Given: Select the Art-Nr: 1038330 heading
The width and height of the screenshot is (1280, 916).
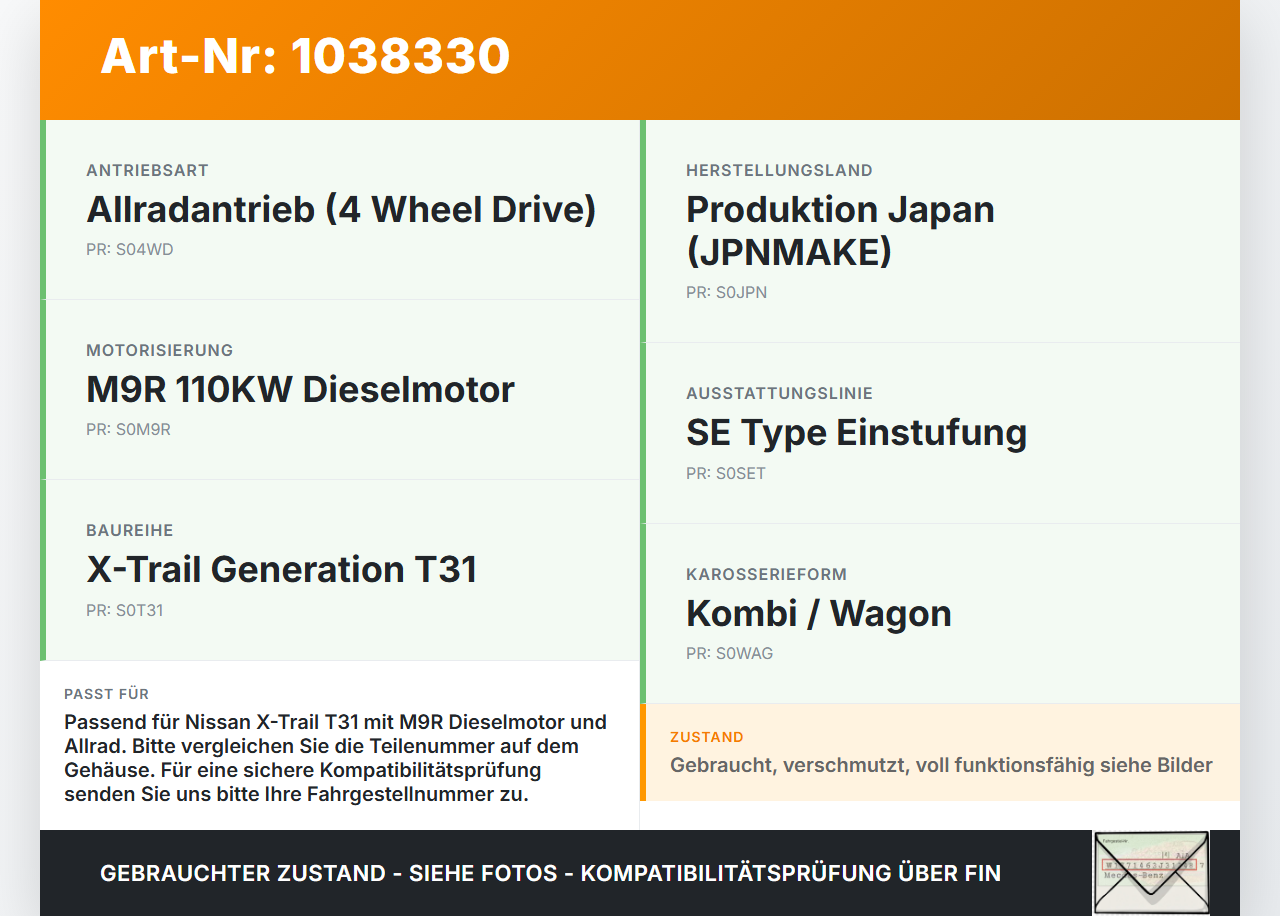Looking at the screenshot, I should [305, 56].
